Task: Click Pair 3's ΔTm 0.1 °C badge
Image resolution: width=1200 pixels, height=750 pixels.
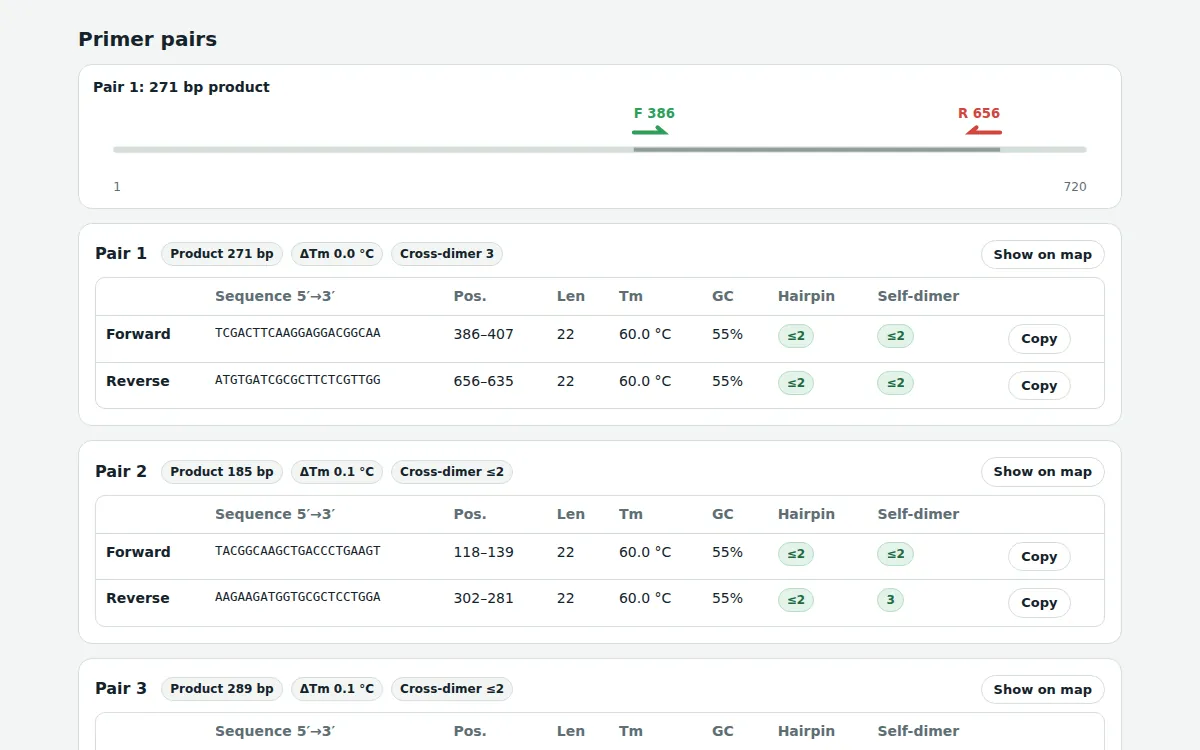Action: pyautogui.click(x=337, y=689)
